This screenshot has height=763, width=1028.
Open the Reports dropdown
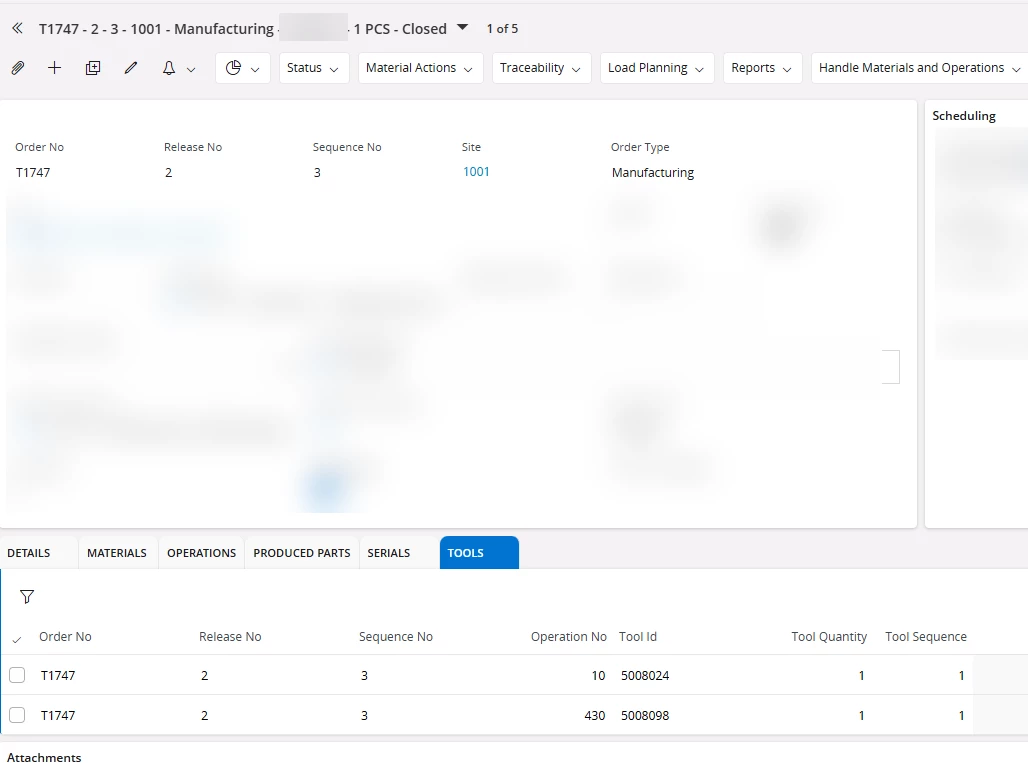pyautogui.click(x=762, y=68)
